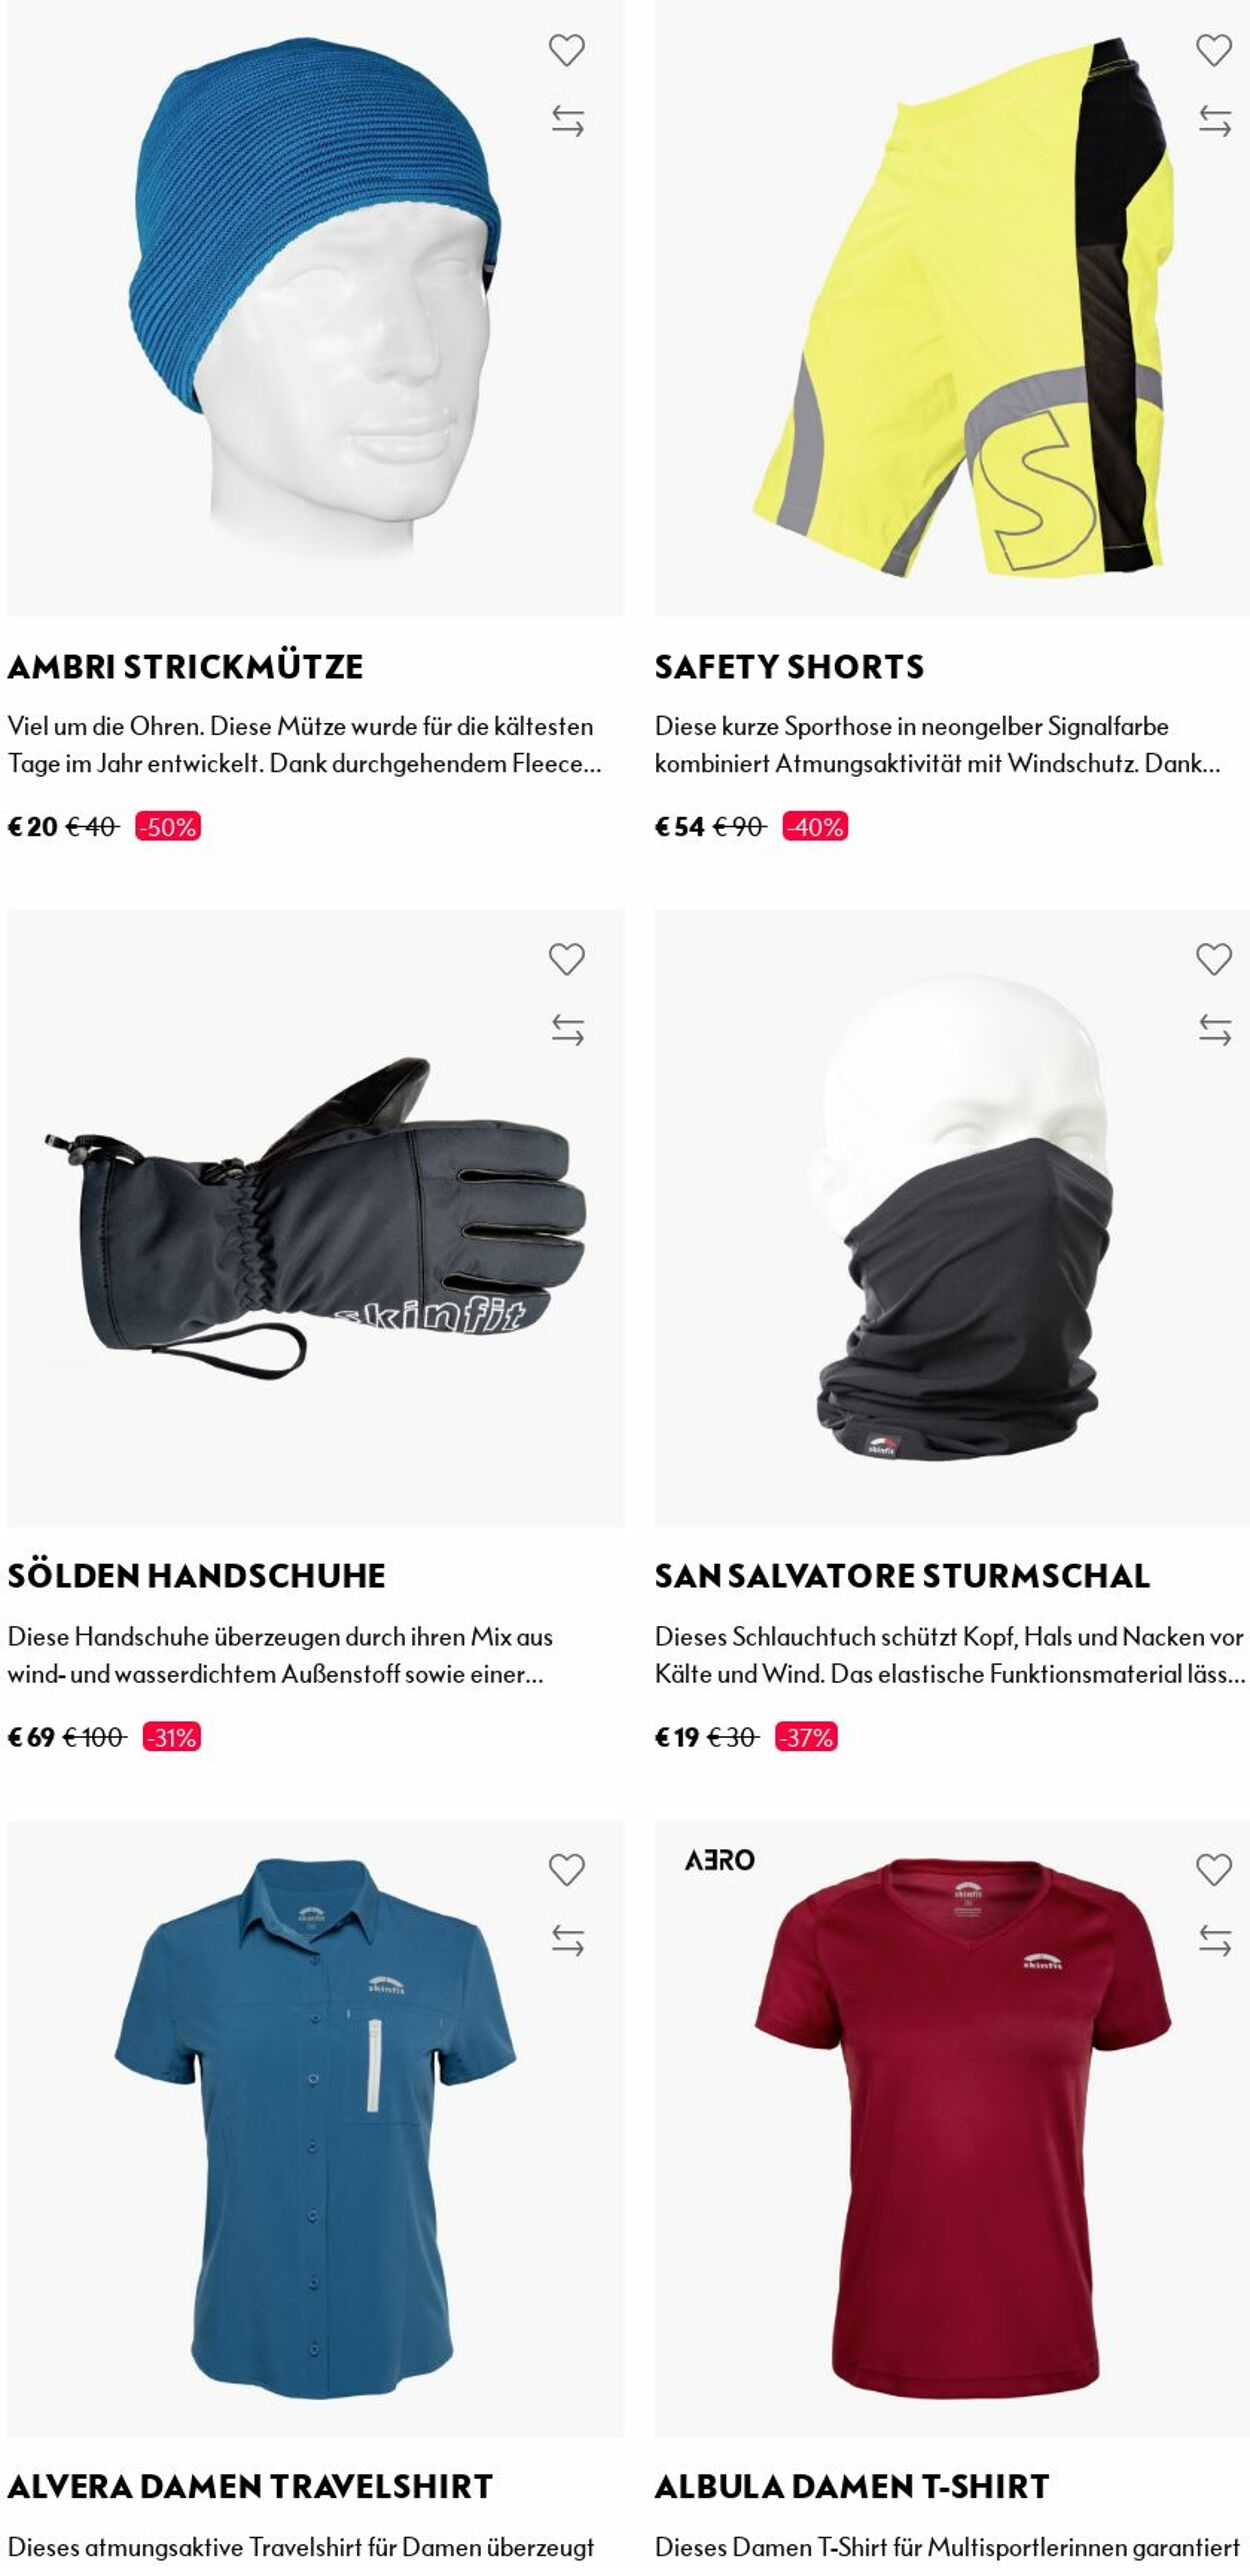Save San Salvatore Sturmschal to favorites
Viewport: 1250px width, 2568px height.
1214,959
